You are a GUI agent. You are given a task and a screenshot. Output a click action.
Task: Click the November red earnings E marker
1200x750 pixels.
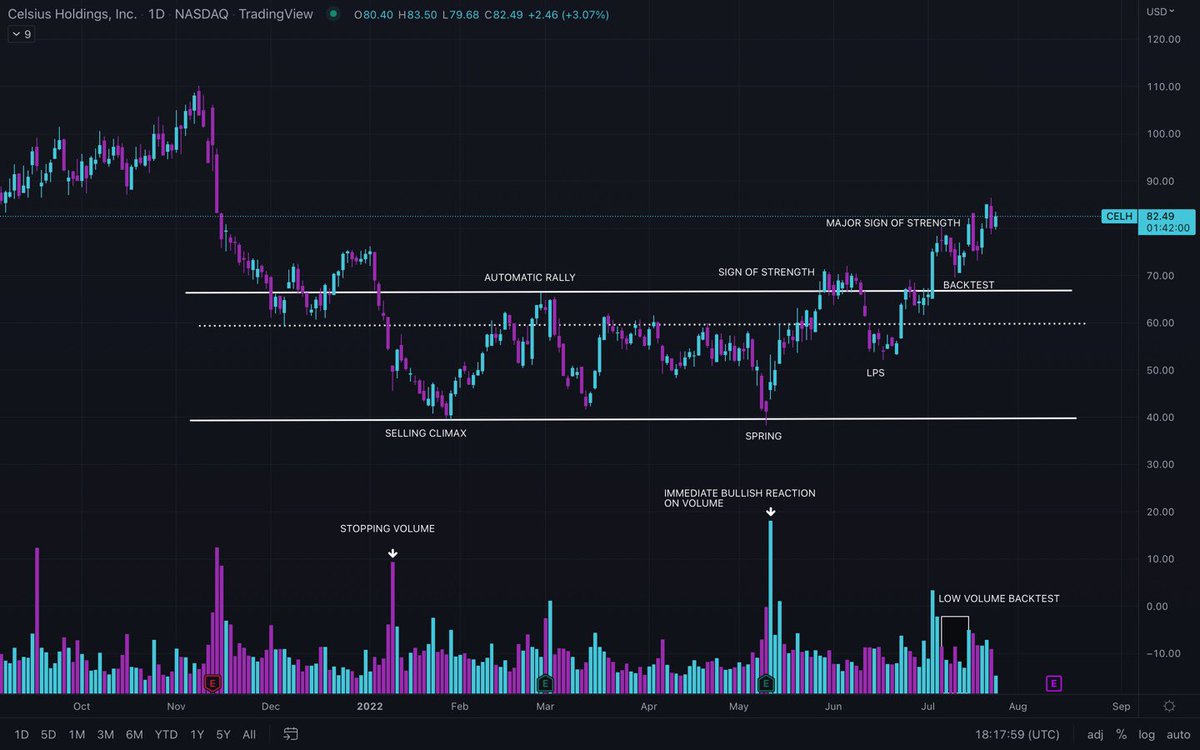click(x=212, y=683)
